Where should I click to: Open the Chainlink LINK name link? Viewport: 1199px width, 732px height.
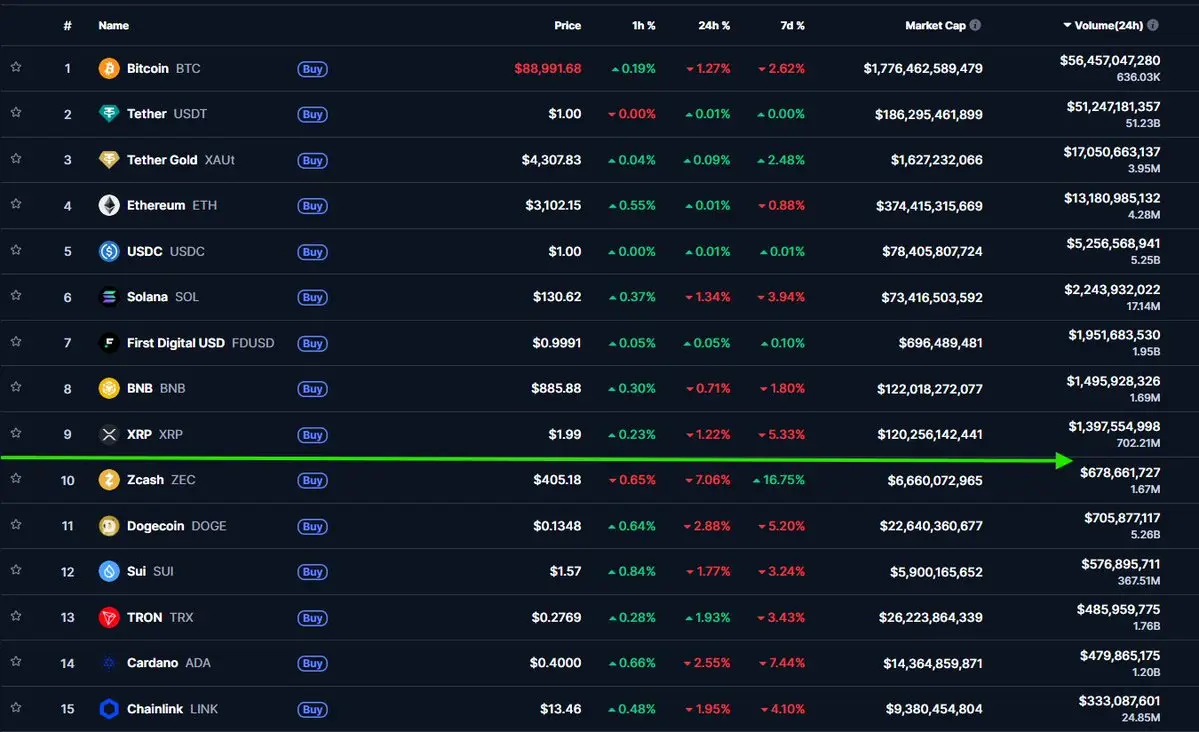coord(172,709)
